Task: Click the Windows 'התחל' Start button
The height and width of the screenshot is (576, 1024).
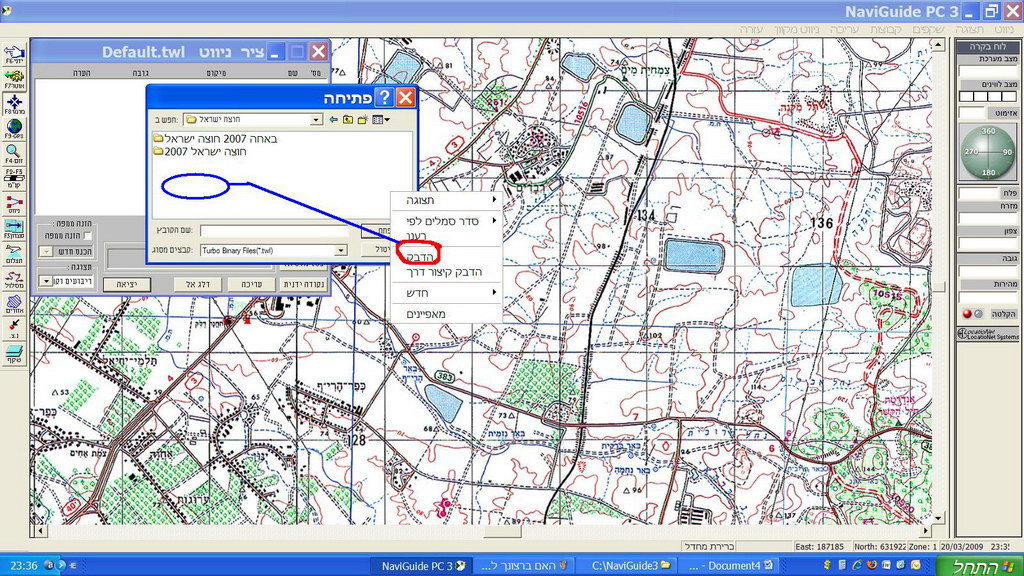Action: (980, 566)
